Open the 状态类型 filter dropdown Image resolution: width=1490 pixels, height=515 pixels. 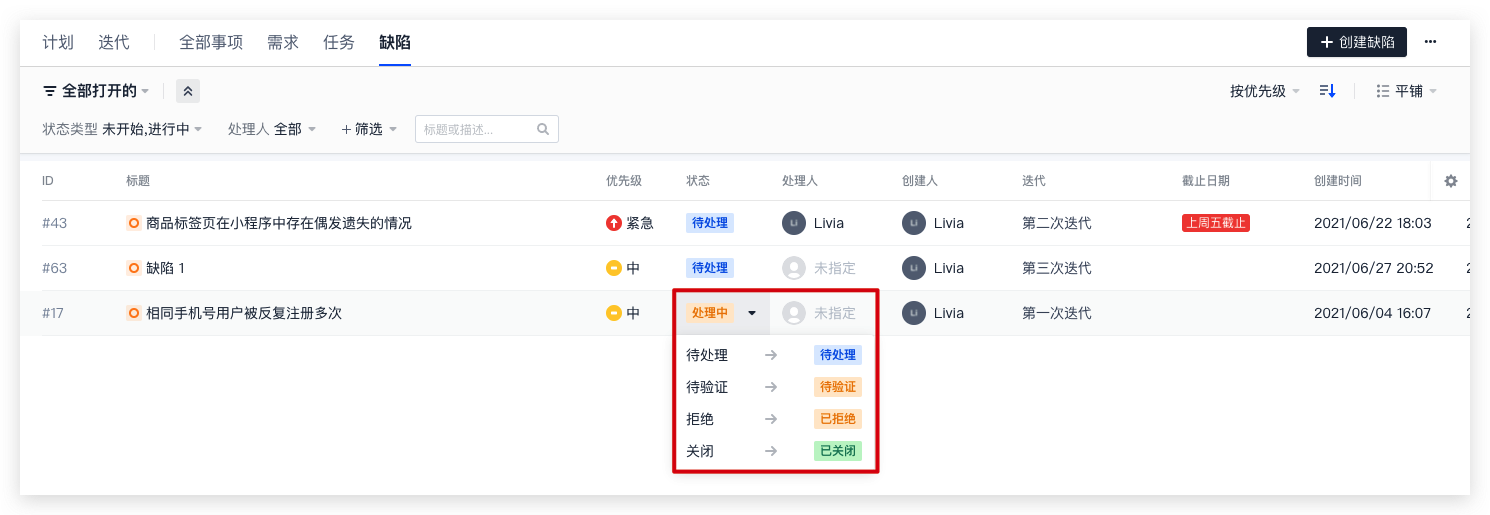(x=122, y=129)
